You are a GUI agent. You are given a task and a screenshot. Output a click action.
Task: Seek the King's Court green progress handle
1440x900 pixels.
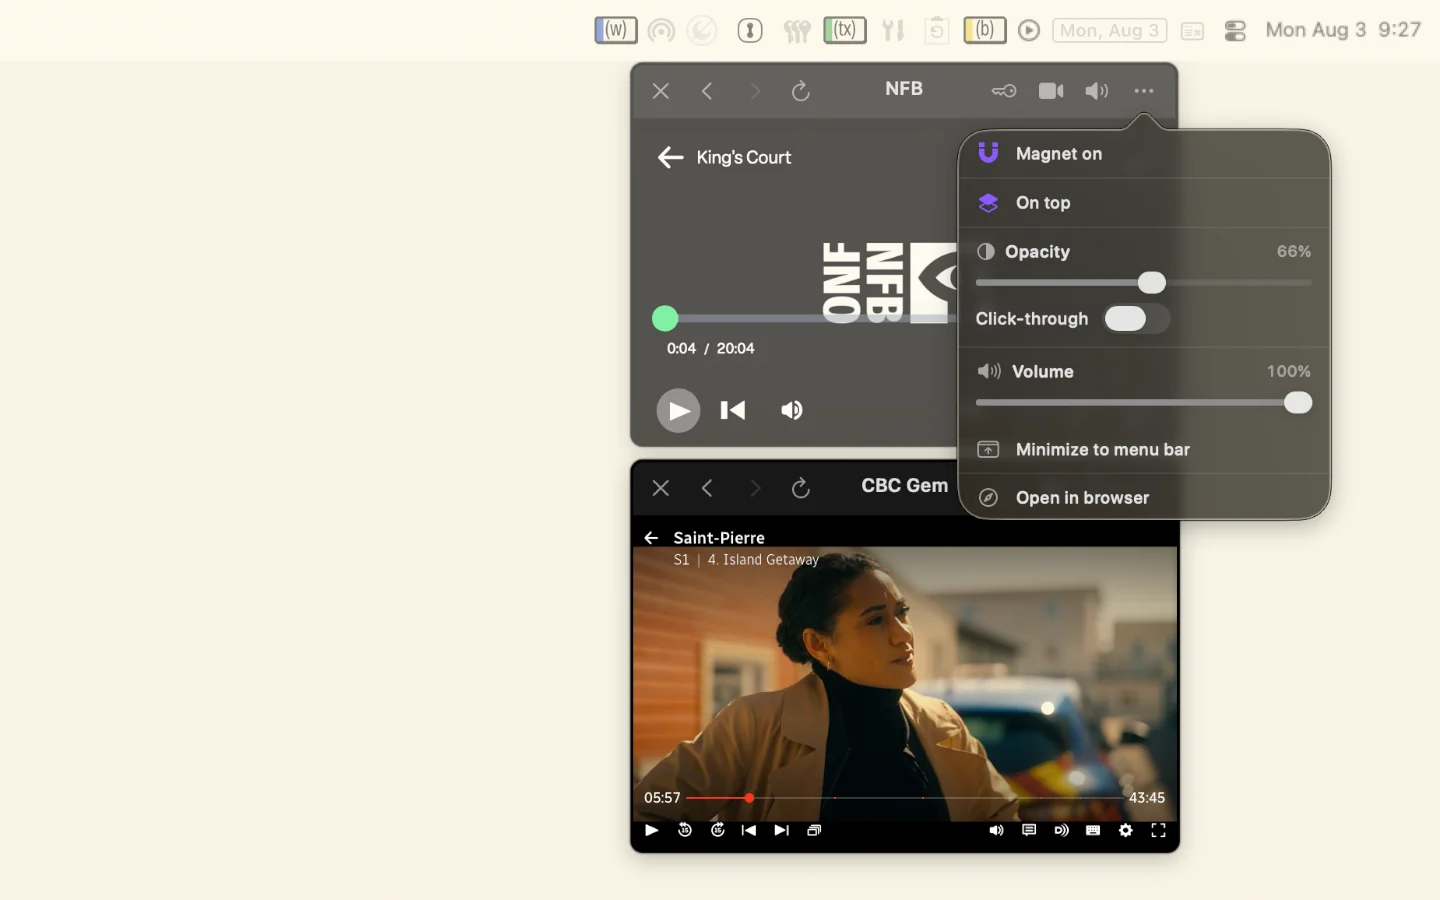pyautogui.click(x=665, y=318)
